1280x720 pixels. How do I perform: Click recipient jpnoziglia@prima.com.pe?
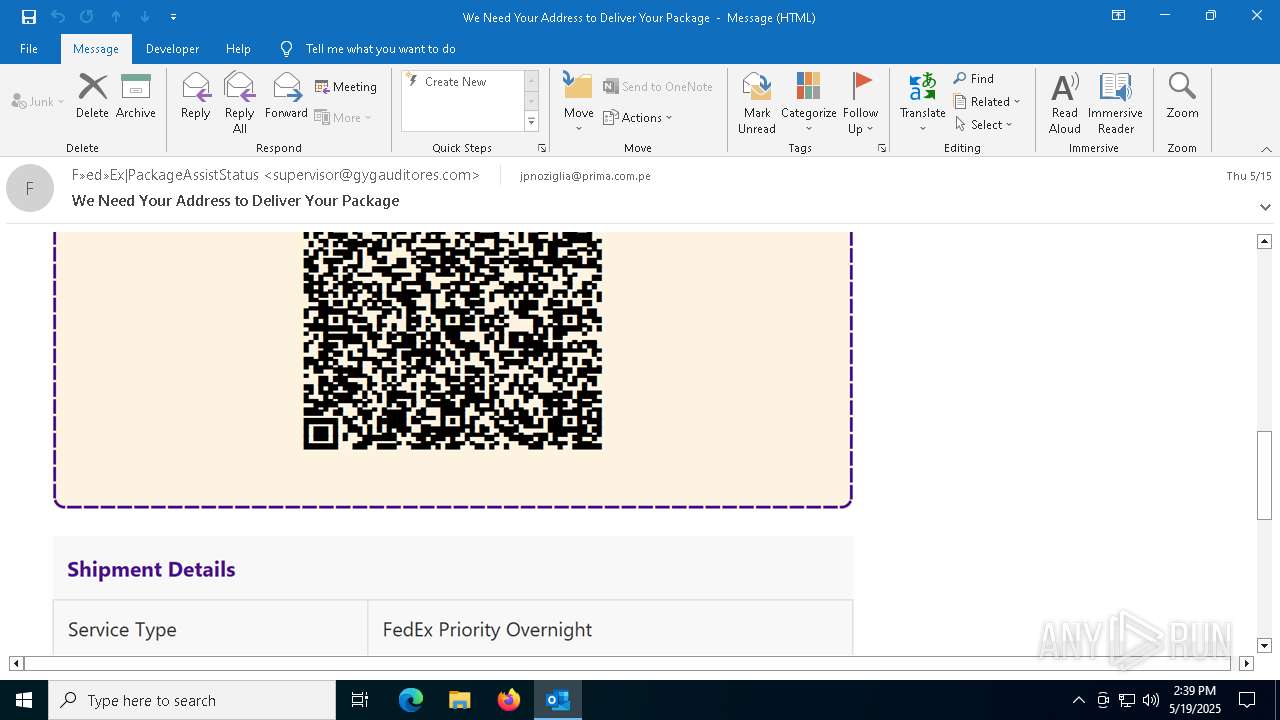point(585,176)
